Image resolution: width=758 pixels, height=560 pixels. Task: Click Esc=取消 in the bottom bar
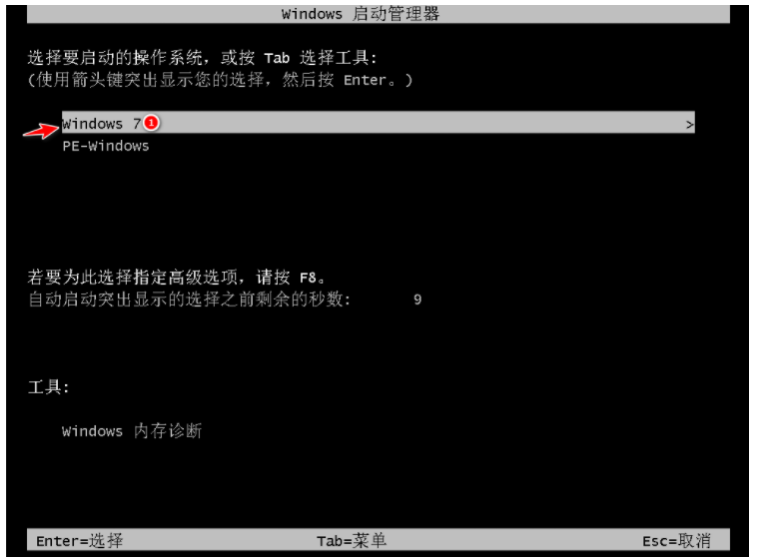tap(676, 541)
